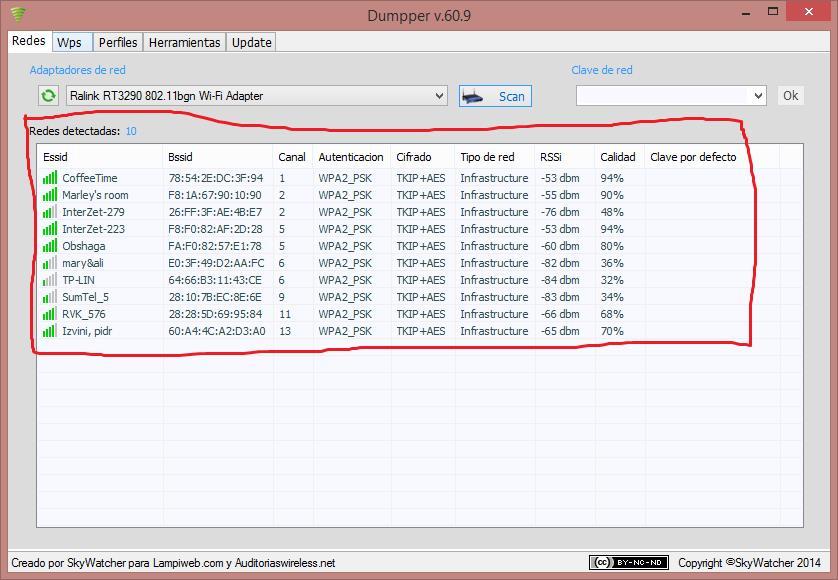Select the CoffeeTime network row

click(420, 178)
